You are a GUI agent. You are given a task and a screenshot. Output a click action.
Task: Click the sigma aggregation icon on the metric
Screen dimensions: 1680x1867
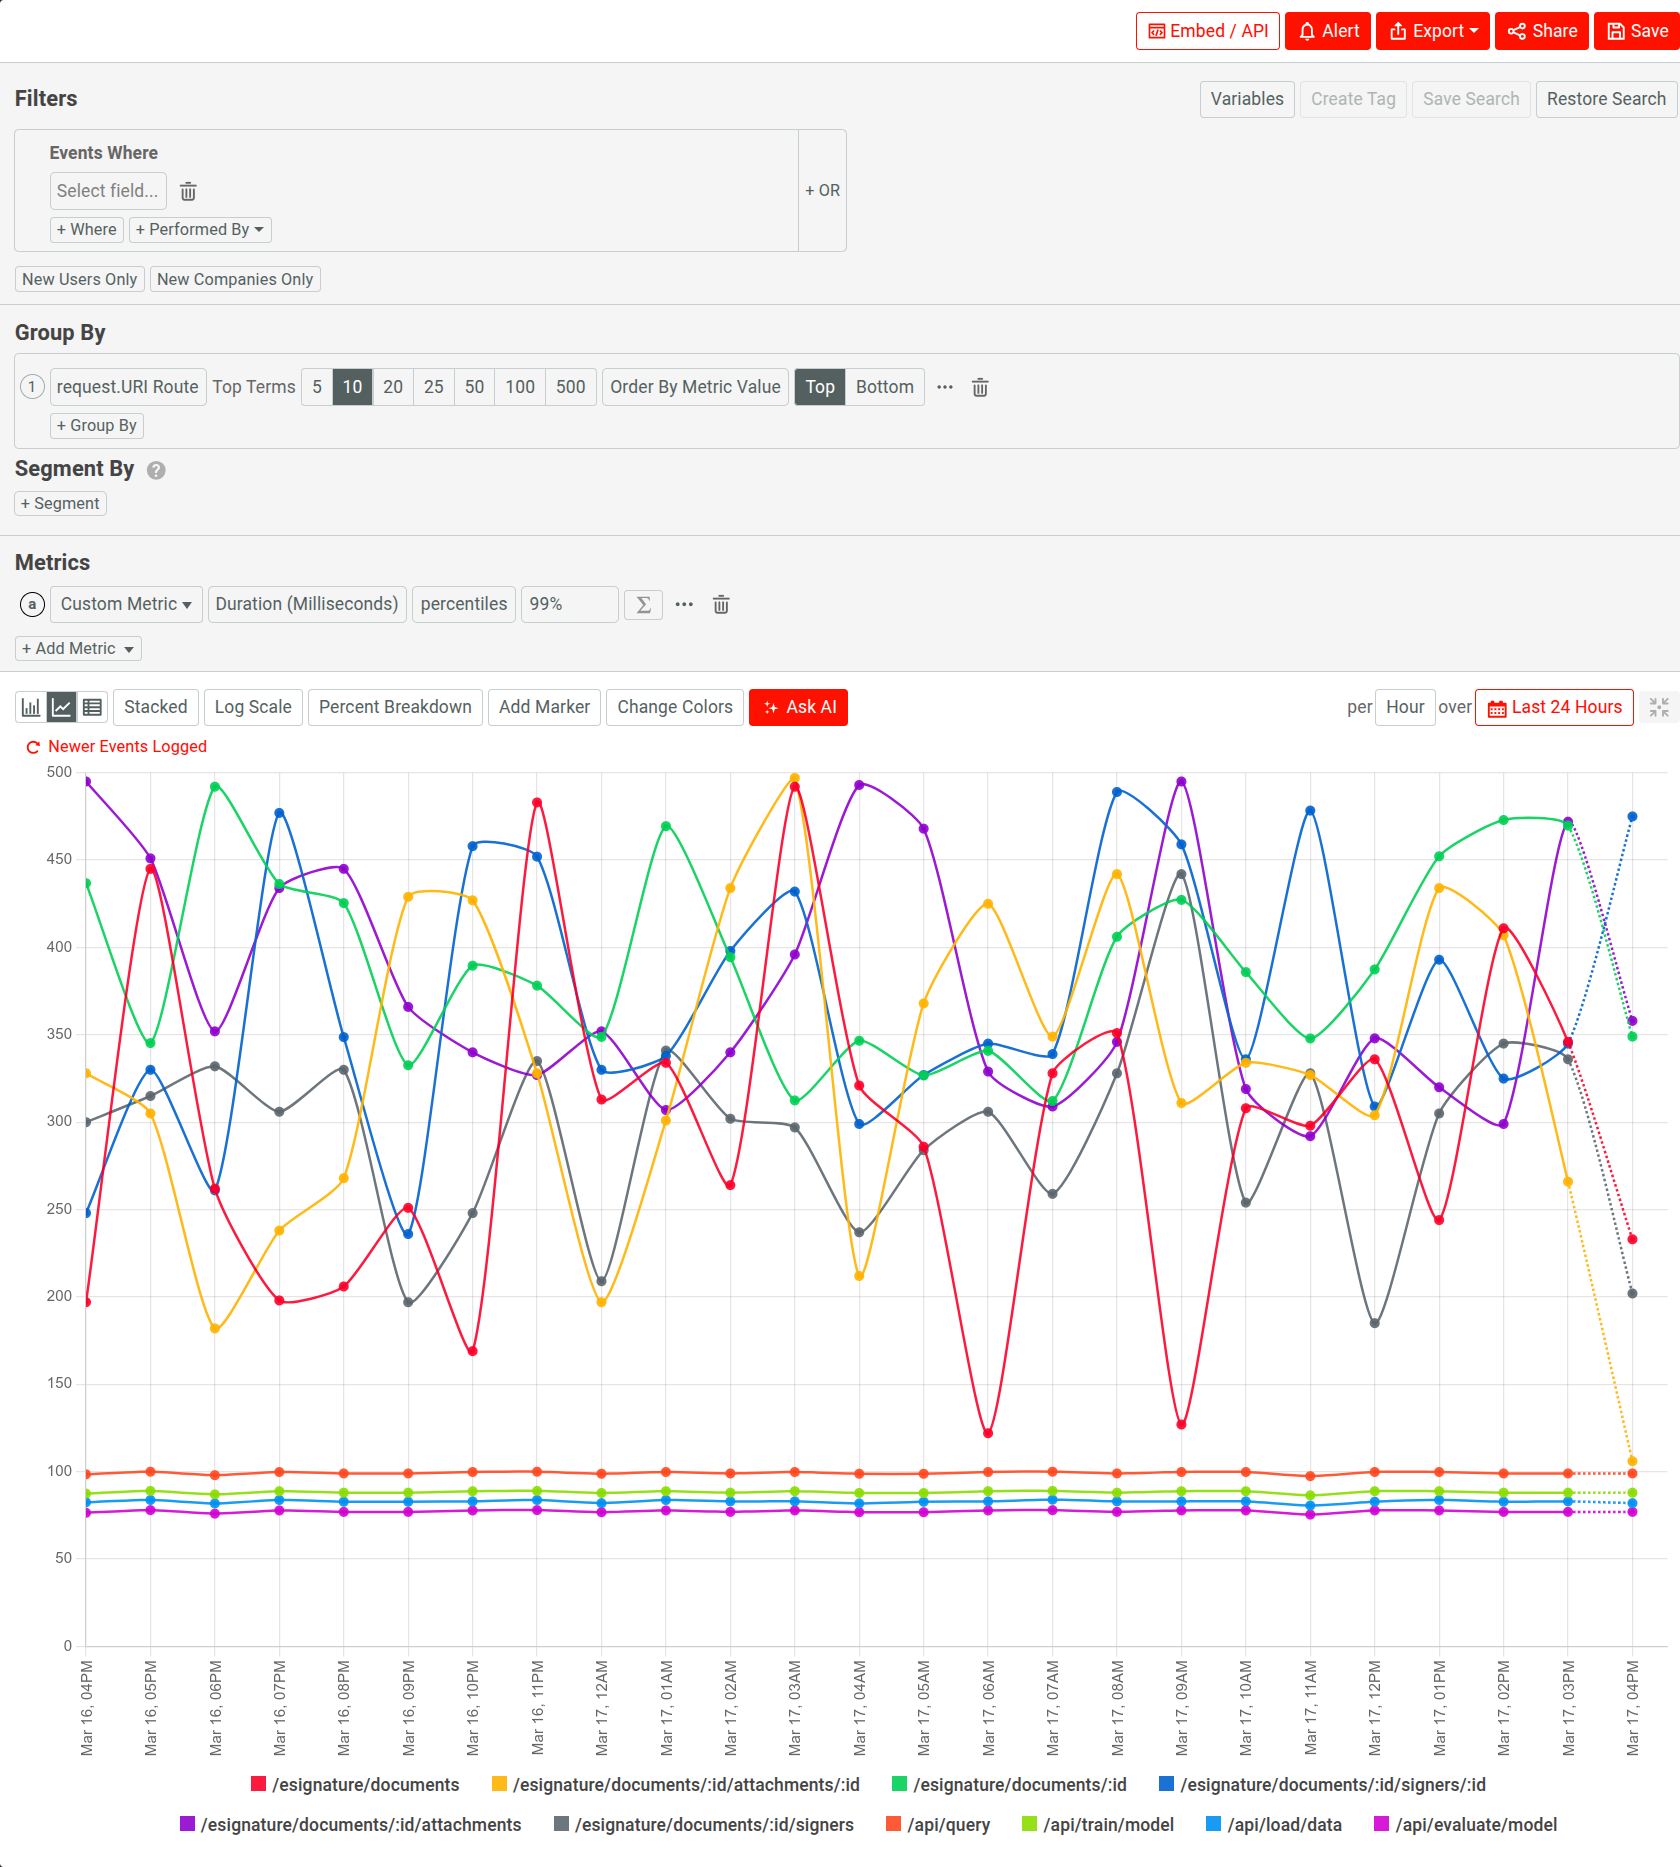click(643, 604)
